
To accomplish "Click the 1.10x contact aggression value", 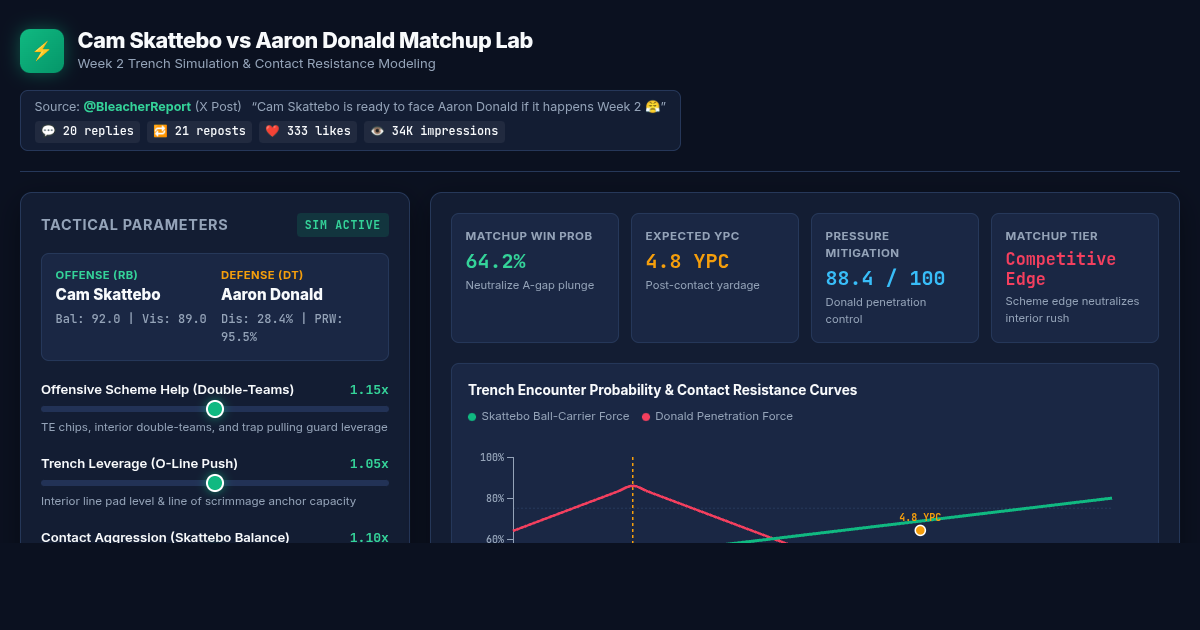I will (369, 537).
